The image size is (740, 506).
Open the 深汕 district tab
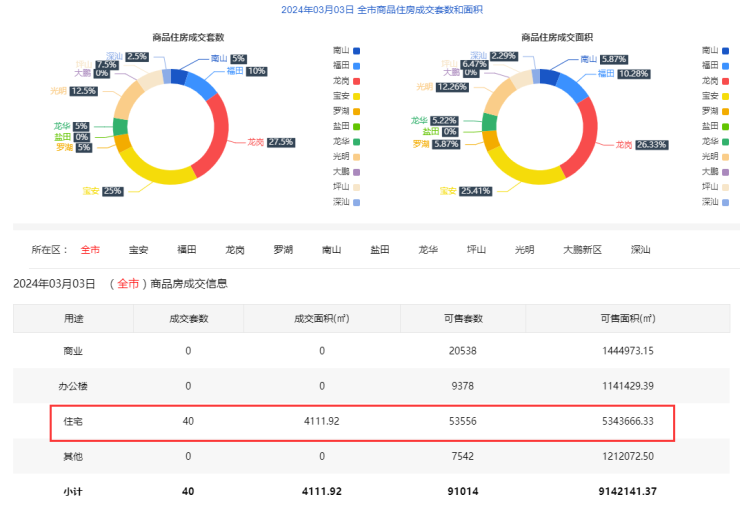click(x=640, y=249)
